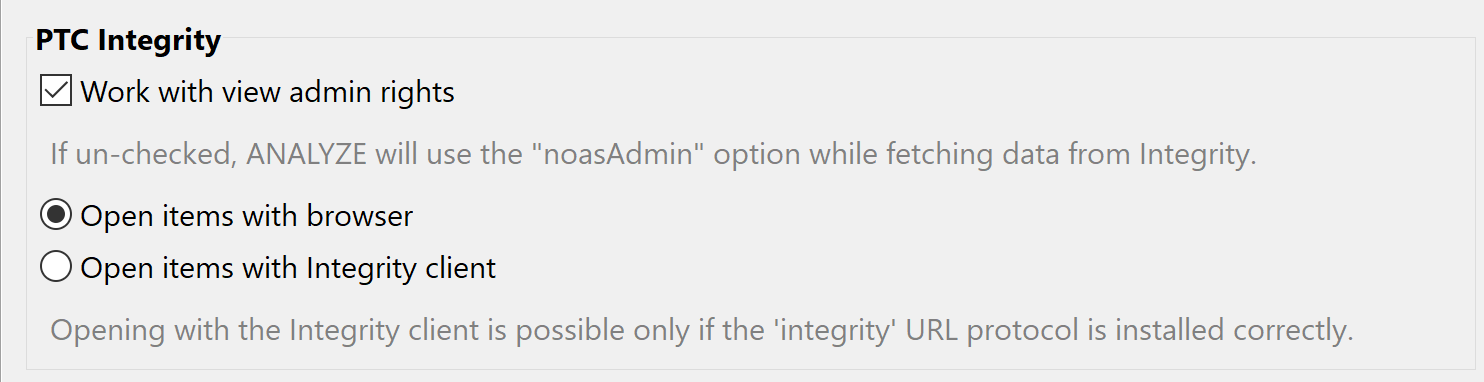This screenshot has width=1484, height=382.
Task: Choose Open items with Integrity client radio button
Action: [x=55, y=267]
